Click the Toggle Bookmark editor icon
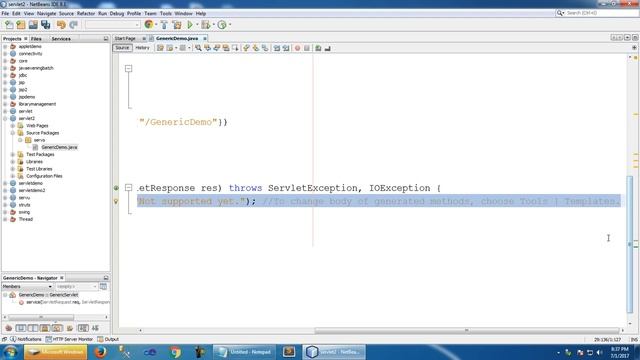Image resolution: width=640 pixels, height=360 pixels. tap(265, 48)
